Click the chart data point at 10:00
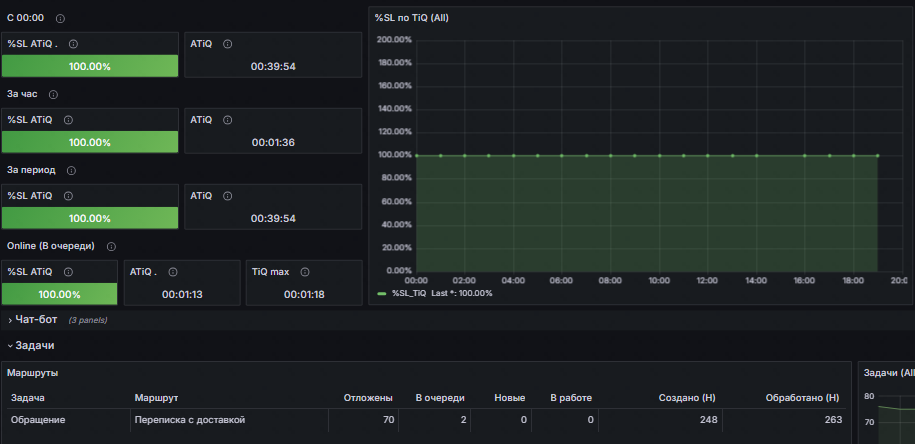Screen dimensions: 915x444 [659, 156]
